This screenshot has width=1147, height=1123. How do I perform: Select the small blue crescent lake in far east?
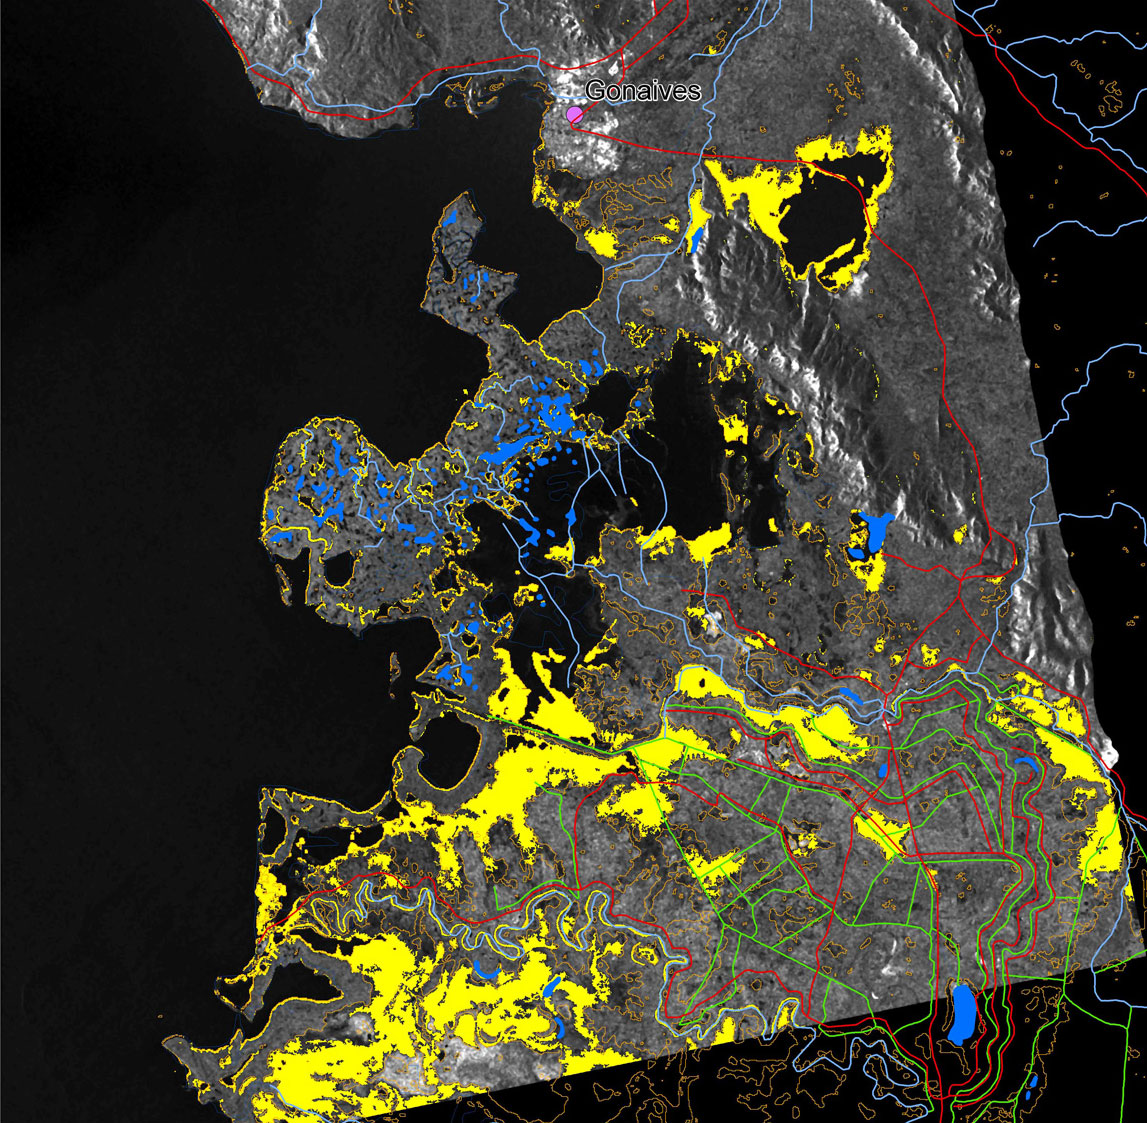coord(1024,765)
